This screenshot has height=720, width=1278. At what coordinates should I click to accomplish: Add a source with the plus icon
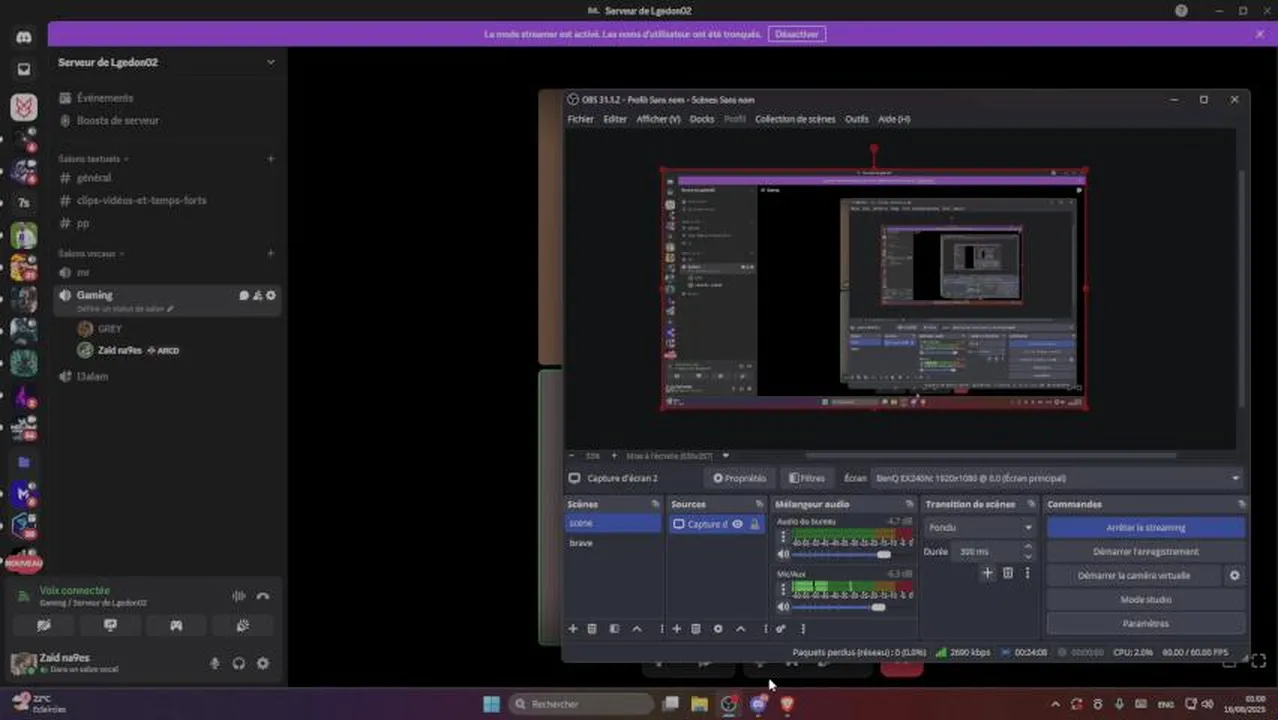[x=677, y=629]
